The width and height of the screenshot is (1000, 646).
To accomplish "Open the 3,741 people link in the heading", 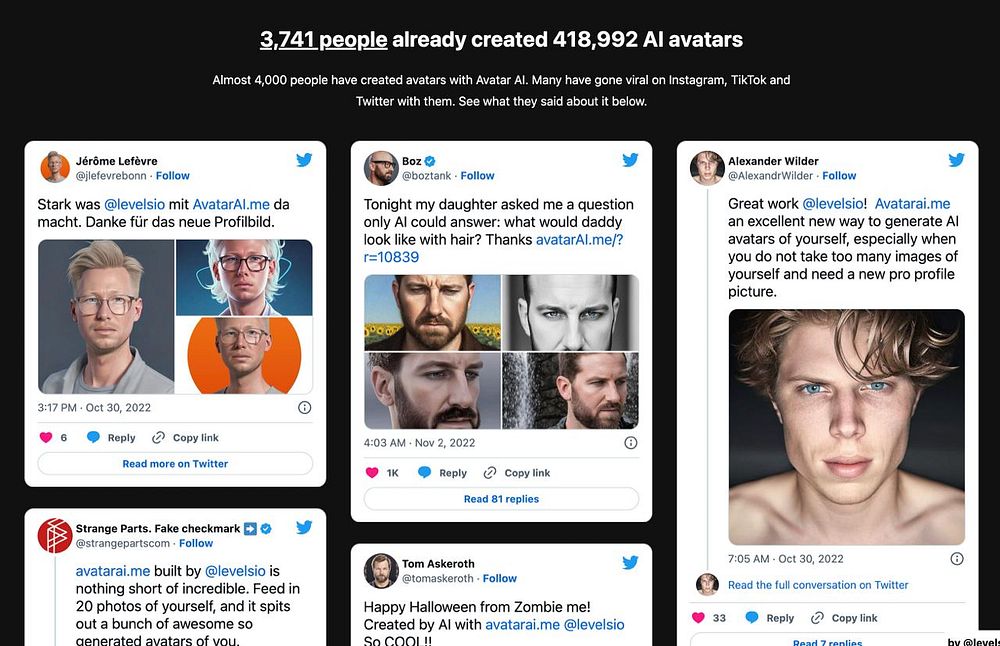I will [x=323, y=40].
